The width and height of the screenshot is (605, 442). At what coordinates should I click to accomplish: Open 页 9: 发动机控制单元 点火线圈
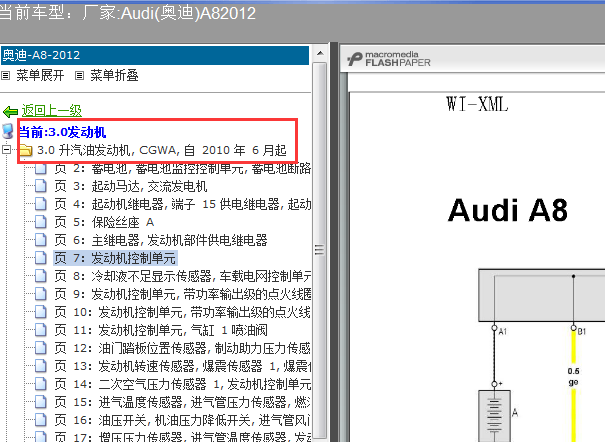click(x=182, y=294)
